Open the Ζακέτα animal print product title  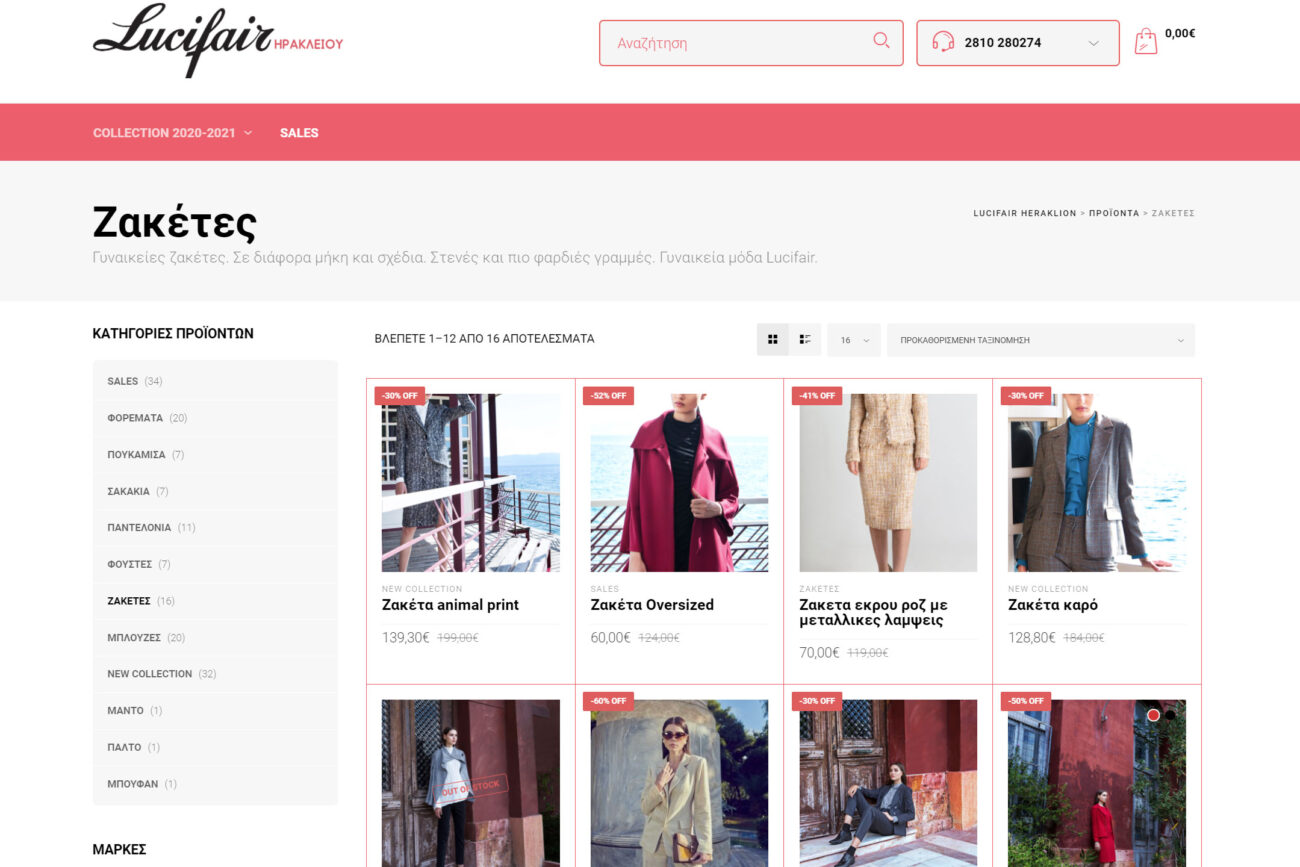click(450, 605)
